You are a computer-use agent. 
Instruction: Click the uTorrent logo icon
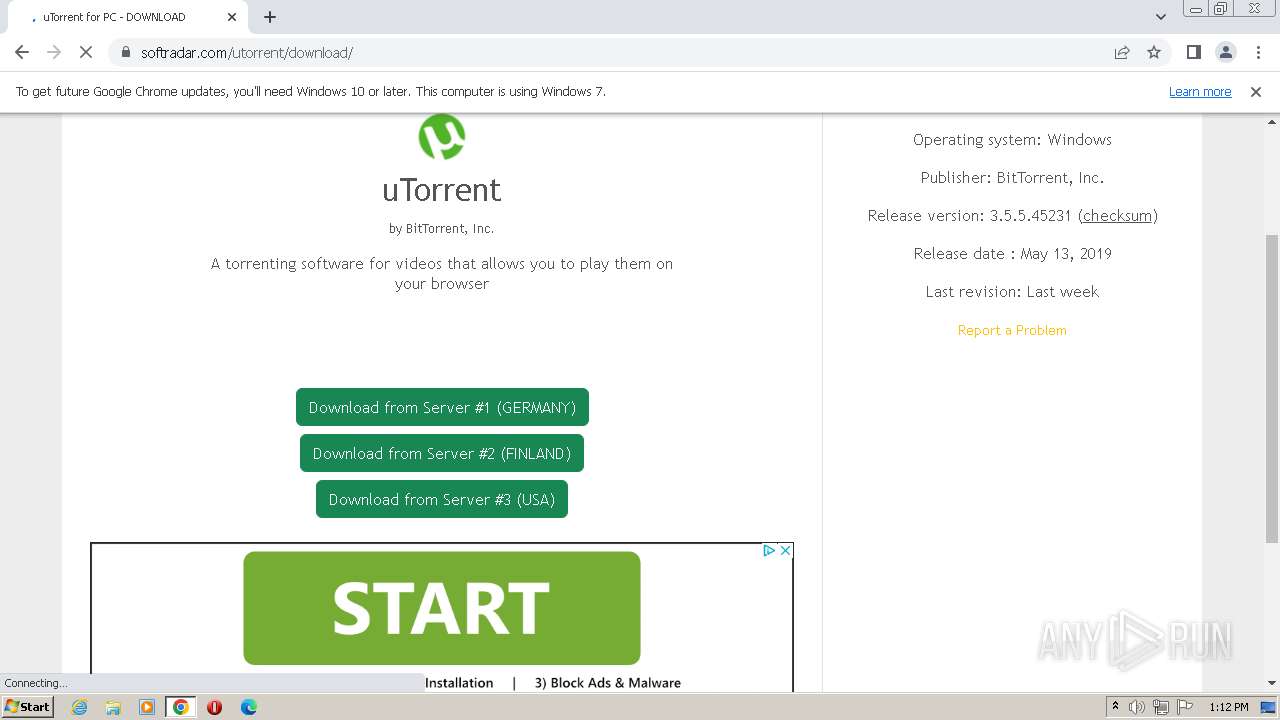pyautogui.click(x=442, y=137)
